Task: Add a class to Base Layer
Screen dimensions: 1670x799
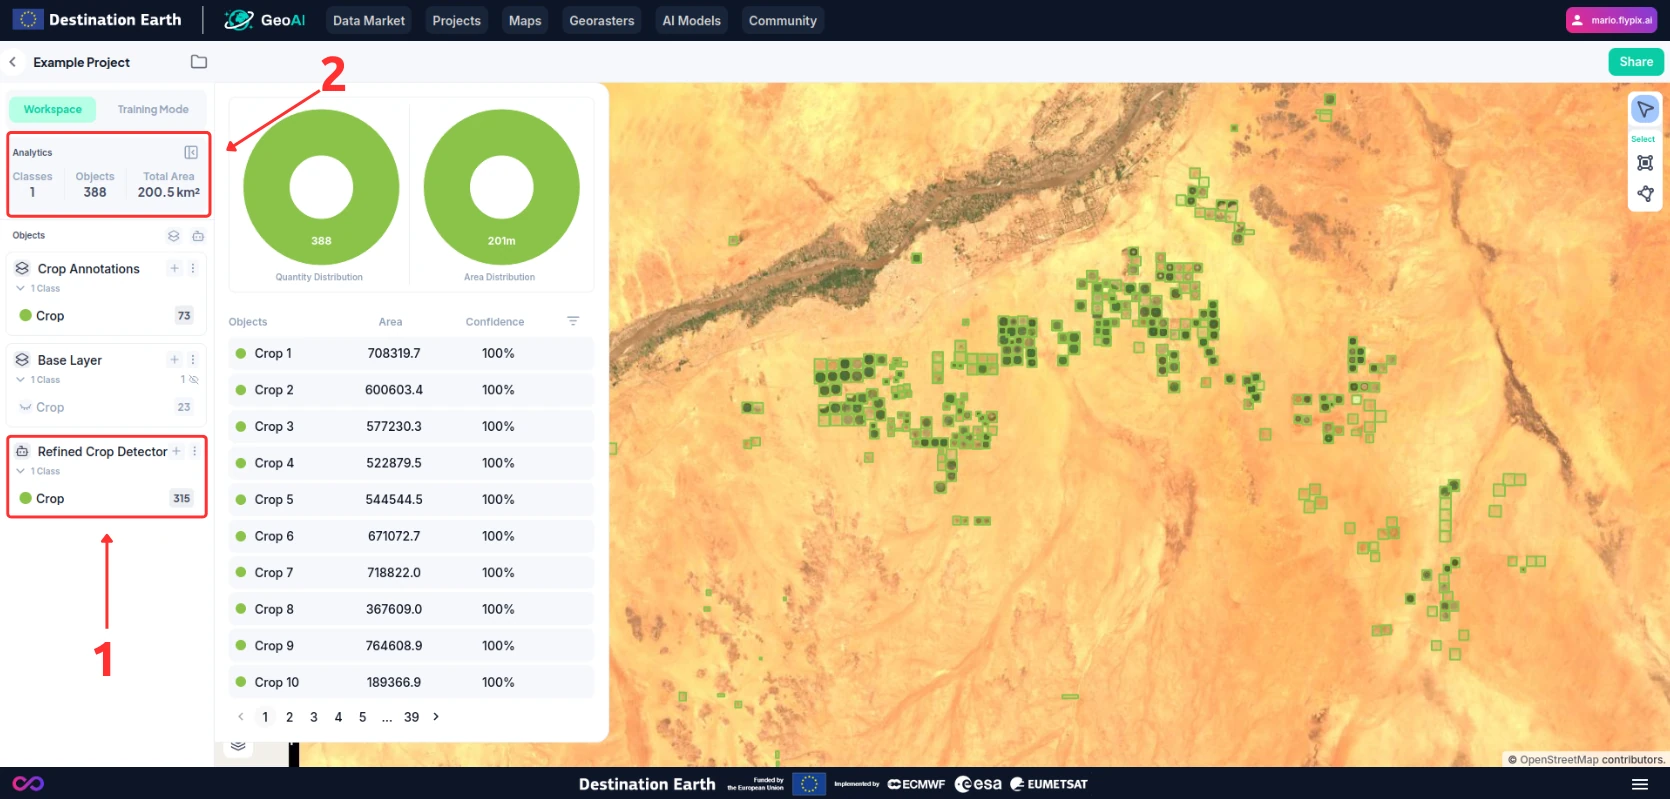Action: click(x=174, y=359)
